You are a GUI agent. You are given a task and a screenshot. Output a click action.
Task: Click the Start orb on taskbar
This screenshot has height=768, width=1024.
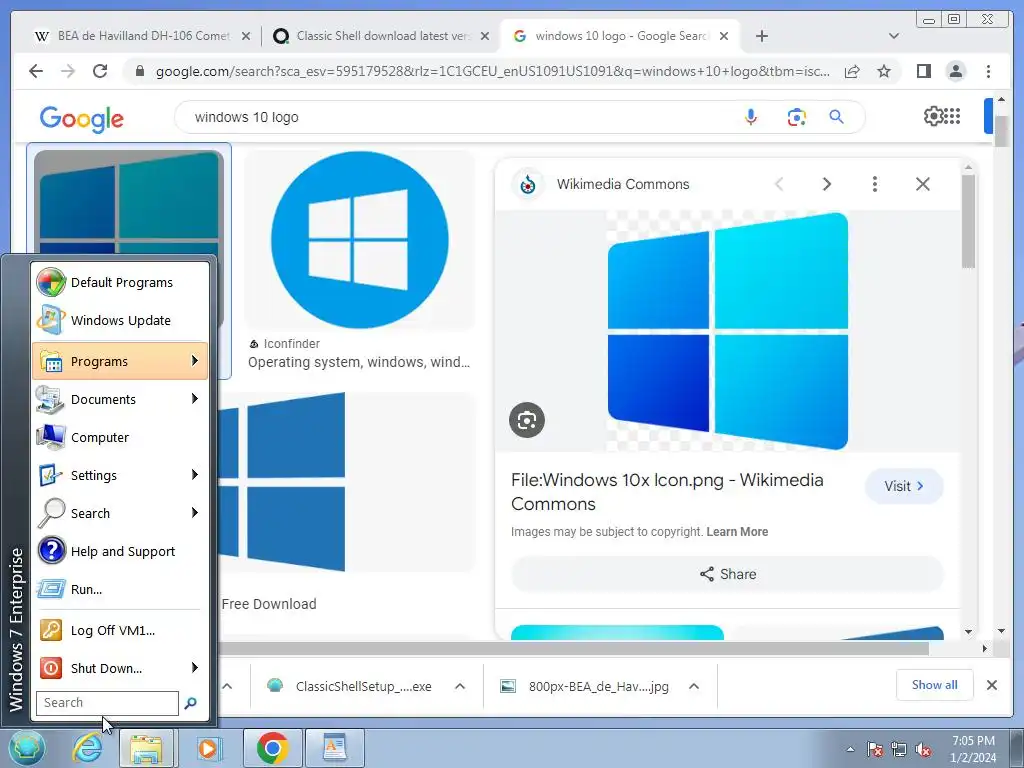coord(26,748)
